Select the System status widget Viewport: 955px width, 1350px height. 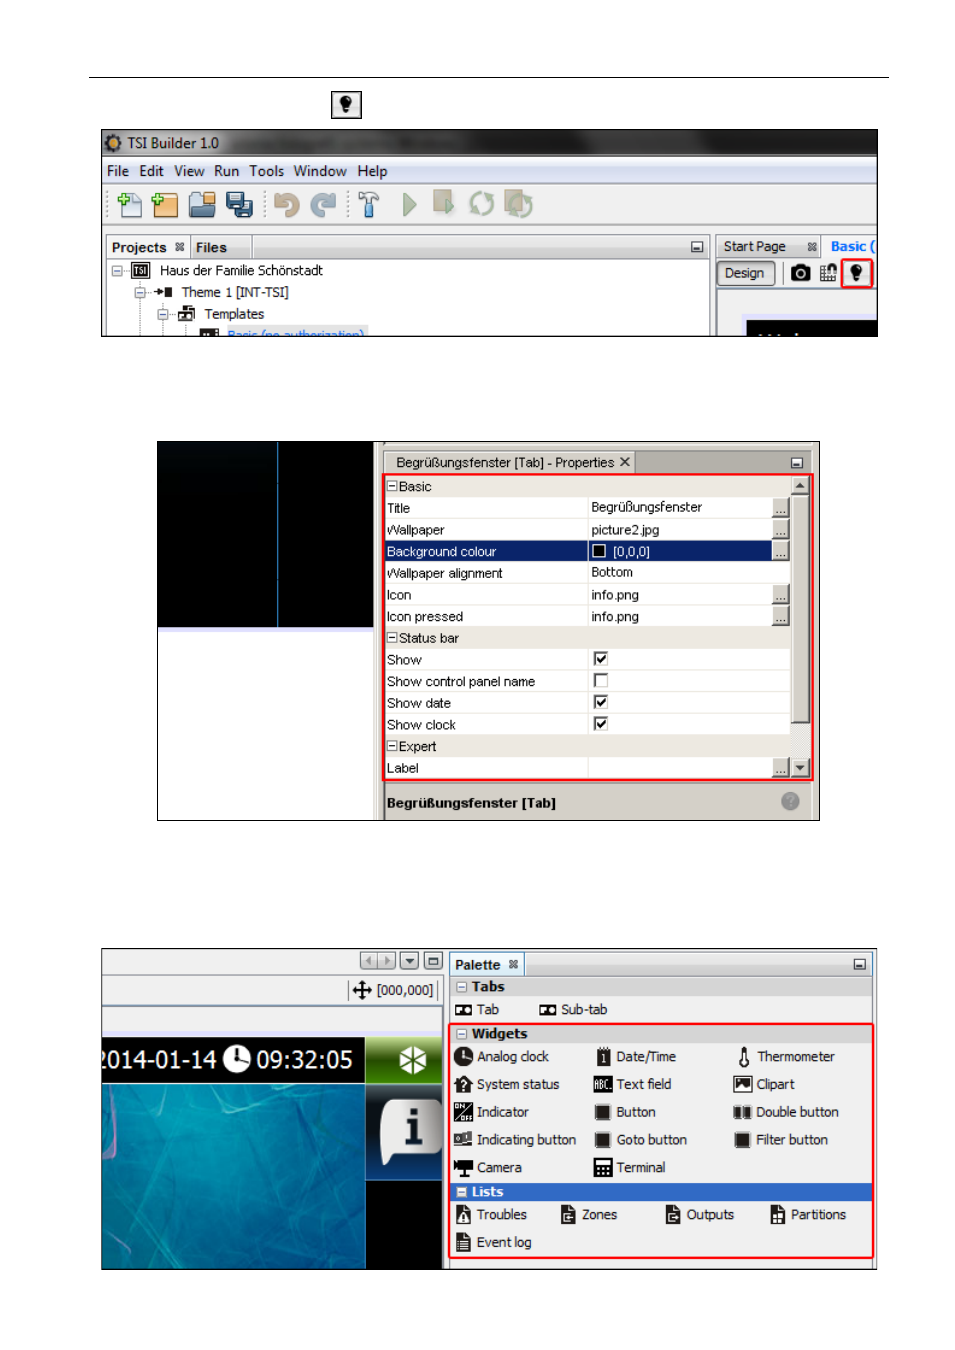click(506, 1084)
